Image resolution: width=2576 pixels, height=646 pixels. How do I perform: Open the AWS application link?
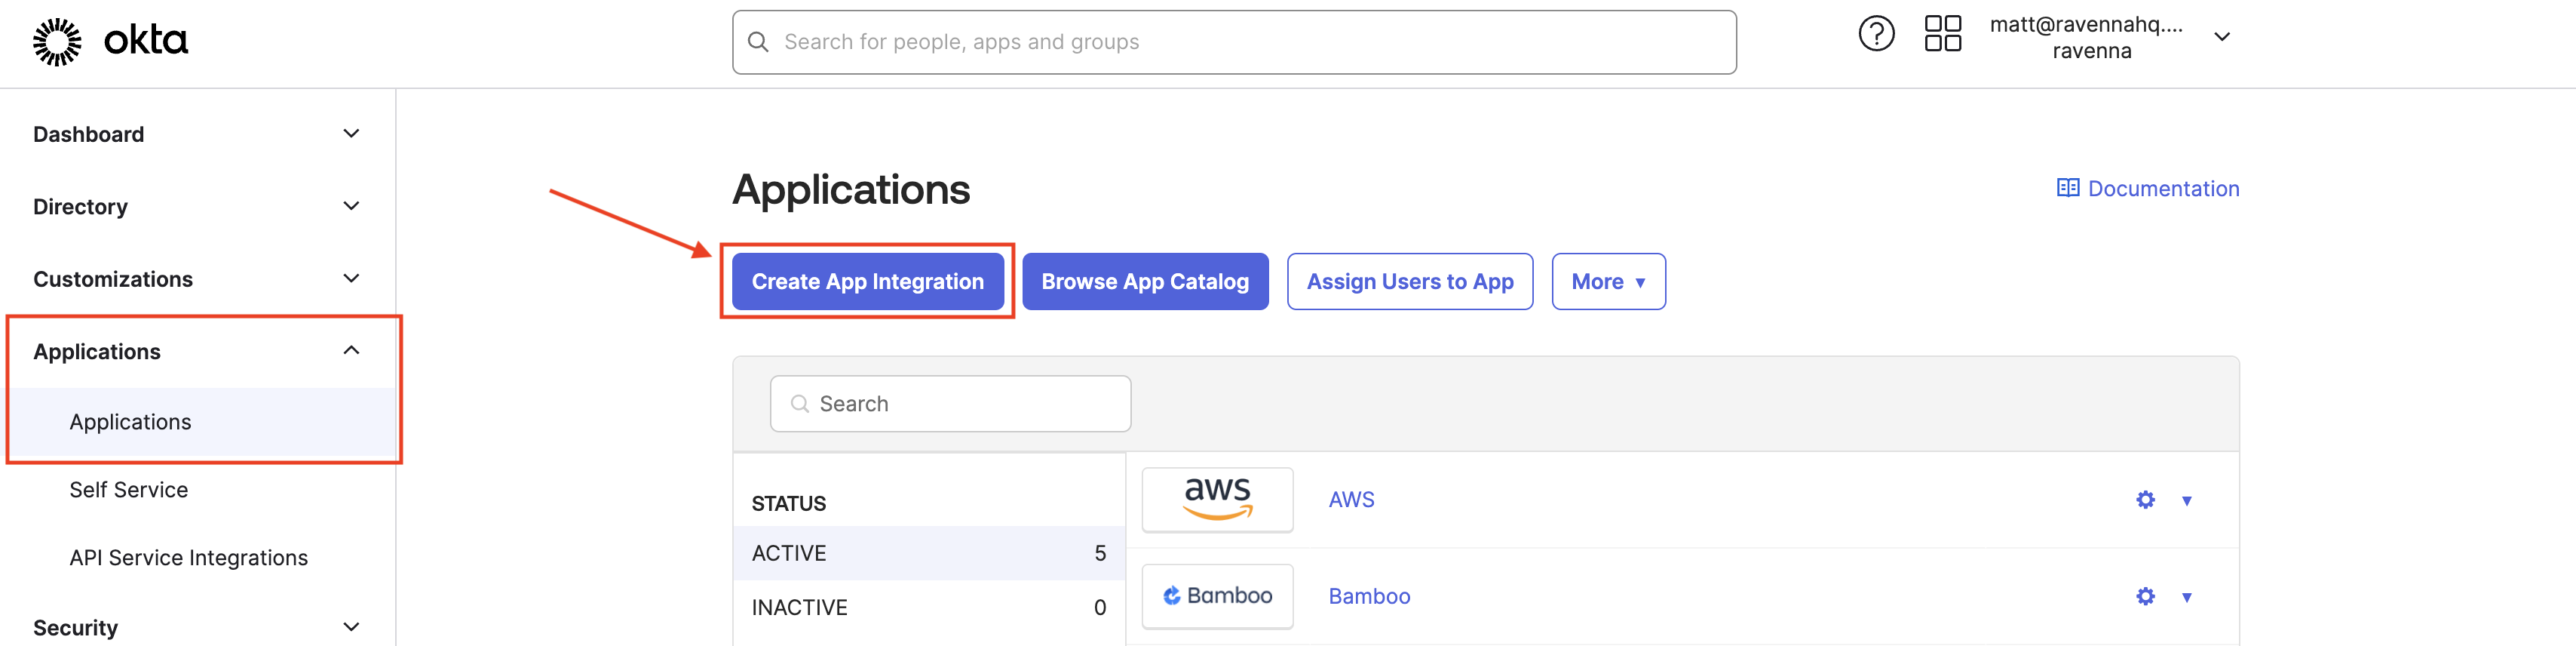pos(1351,500)
